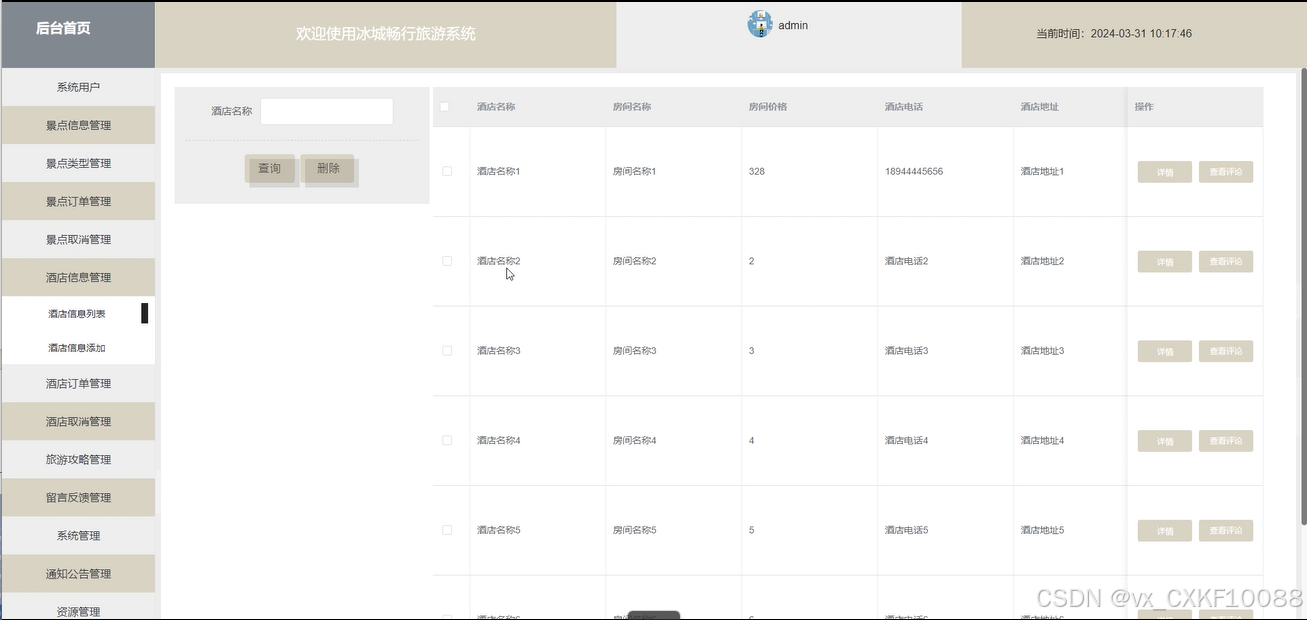
Task: Collapse 酒店信息管理 menu
Action: [x=78, y=277]
